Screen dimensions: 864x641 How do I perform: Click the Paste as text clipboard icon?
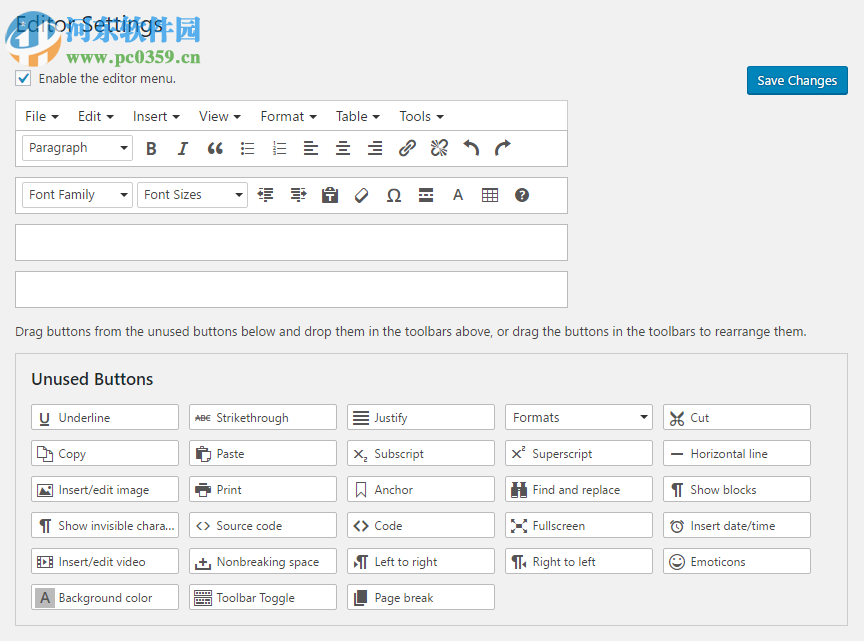click(x=330, y=195)
